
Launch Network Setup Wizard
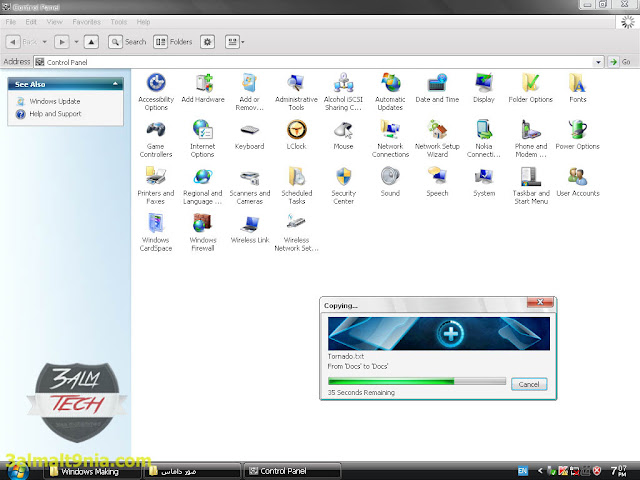[437, 139]
